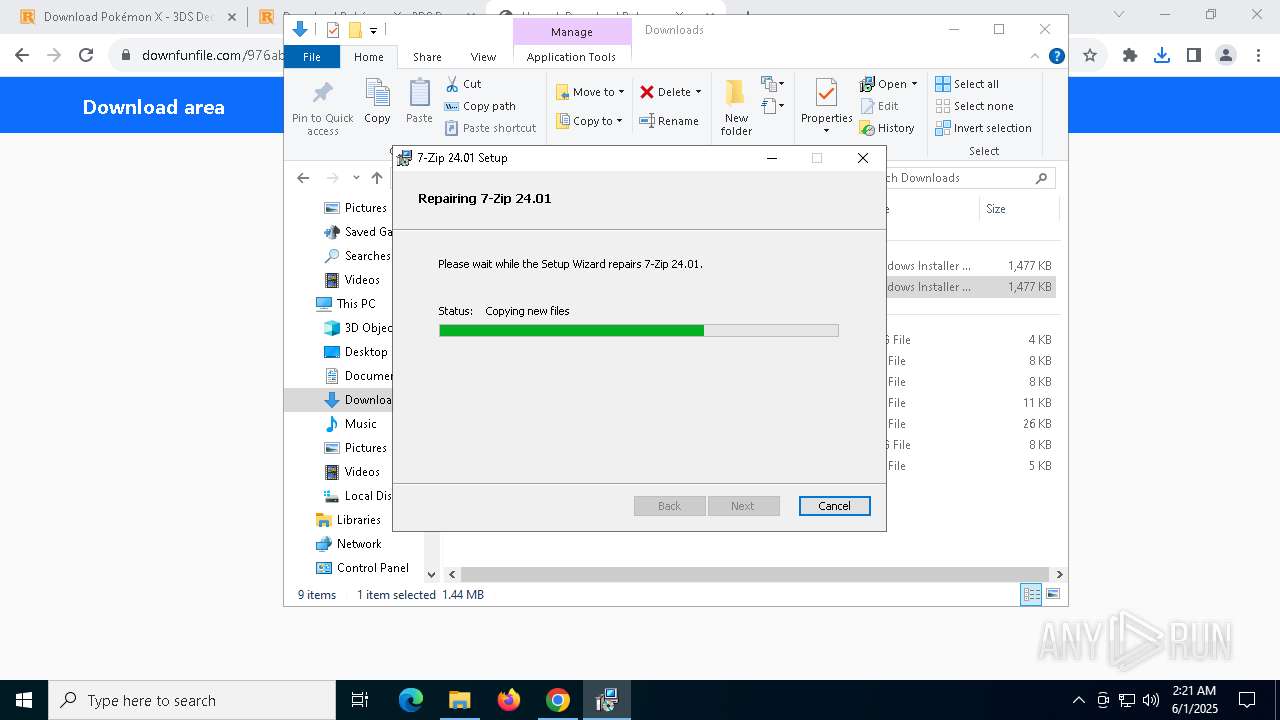Open Quick Access Toolbar customize dropdown
Image resolution: width=1280 pixels, height=720 pixels.
(x=373, y=31)
